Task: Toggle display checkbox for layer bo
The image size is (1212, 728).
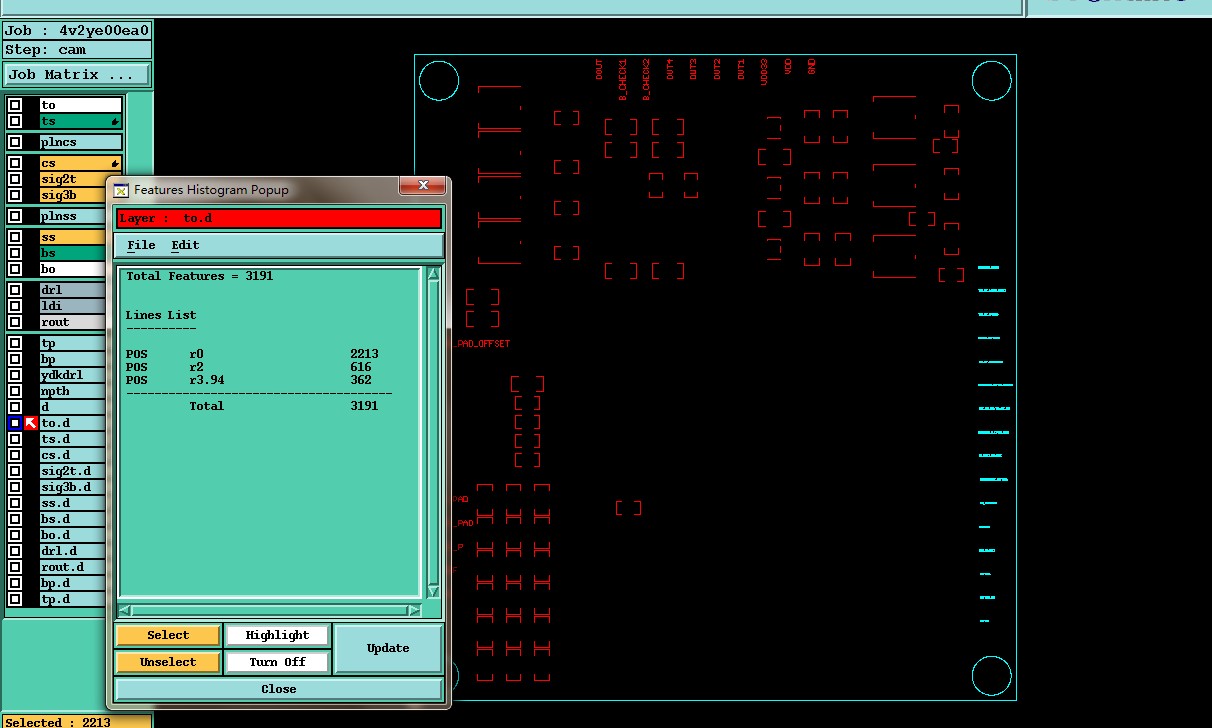Action: [x=15, y=269]
